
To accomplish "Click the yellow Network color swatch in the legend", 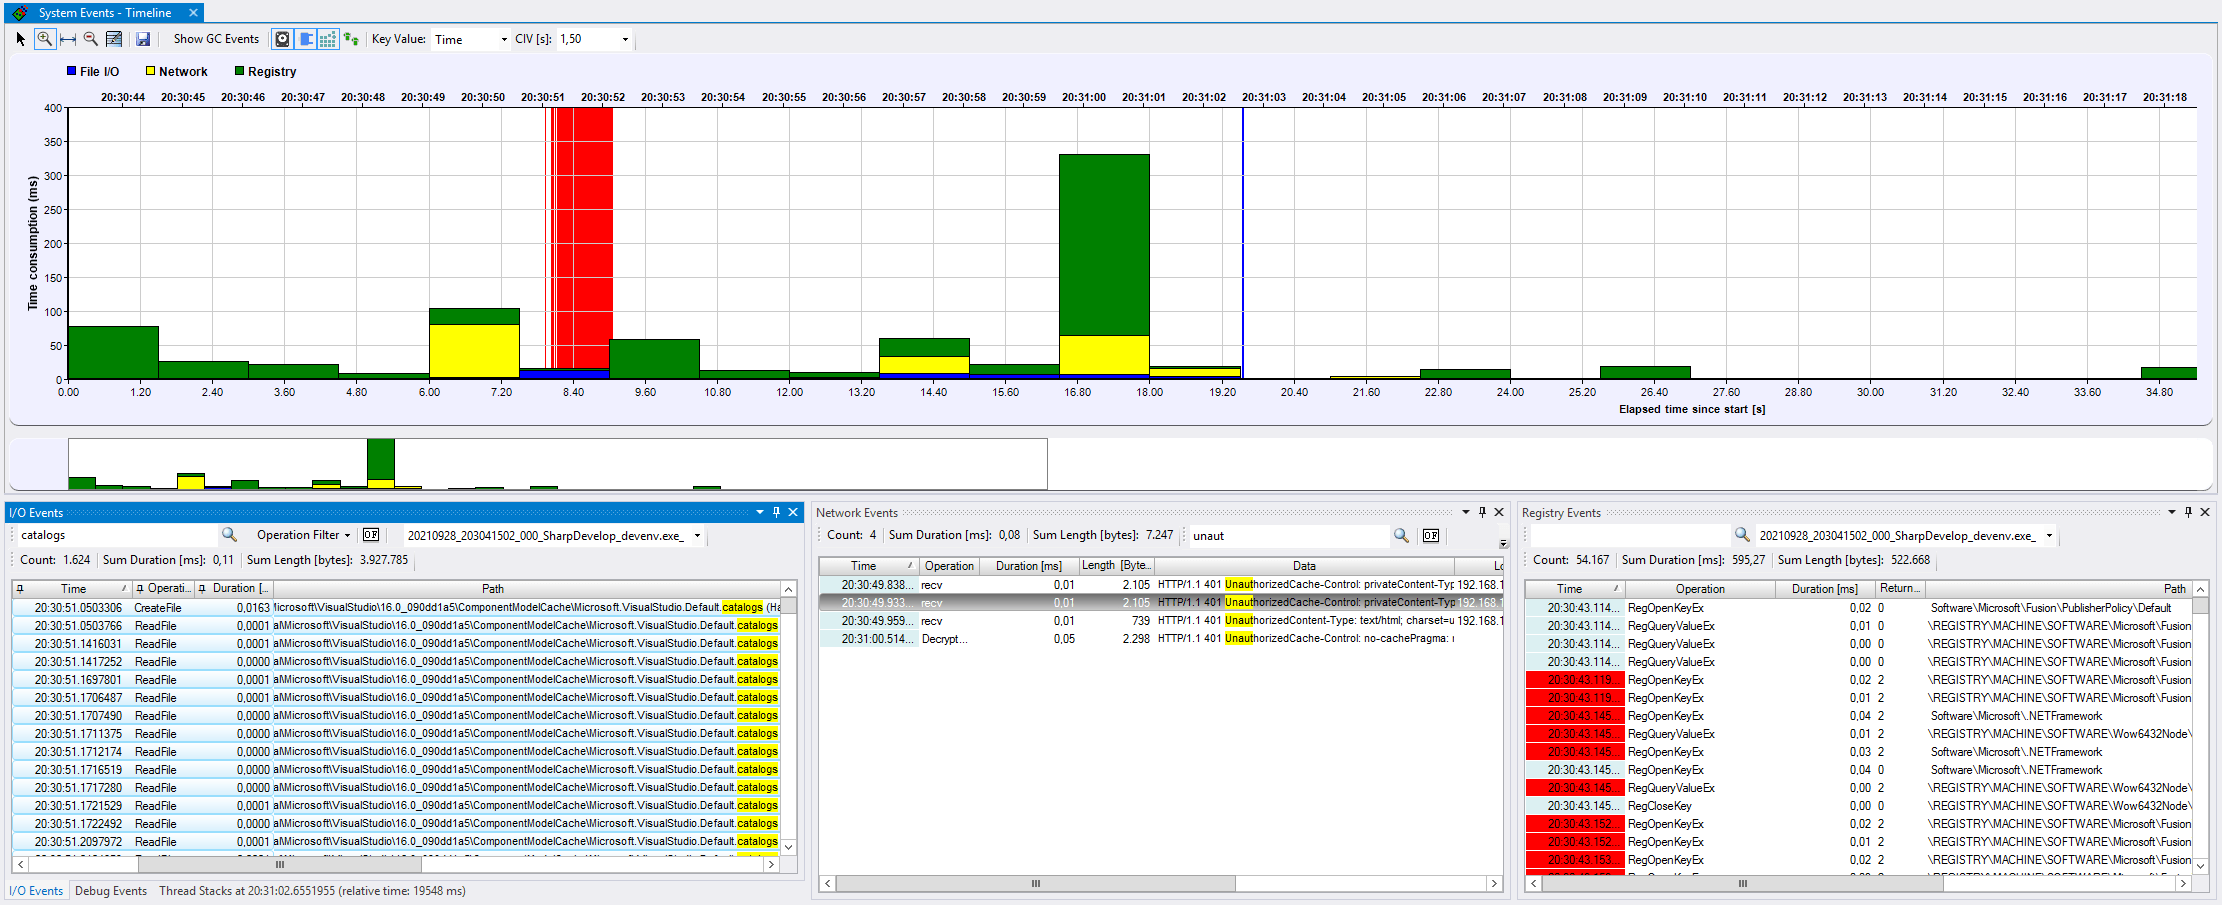I will [x=150, y=71].
